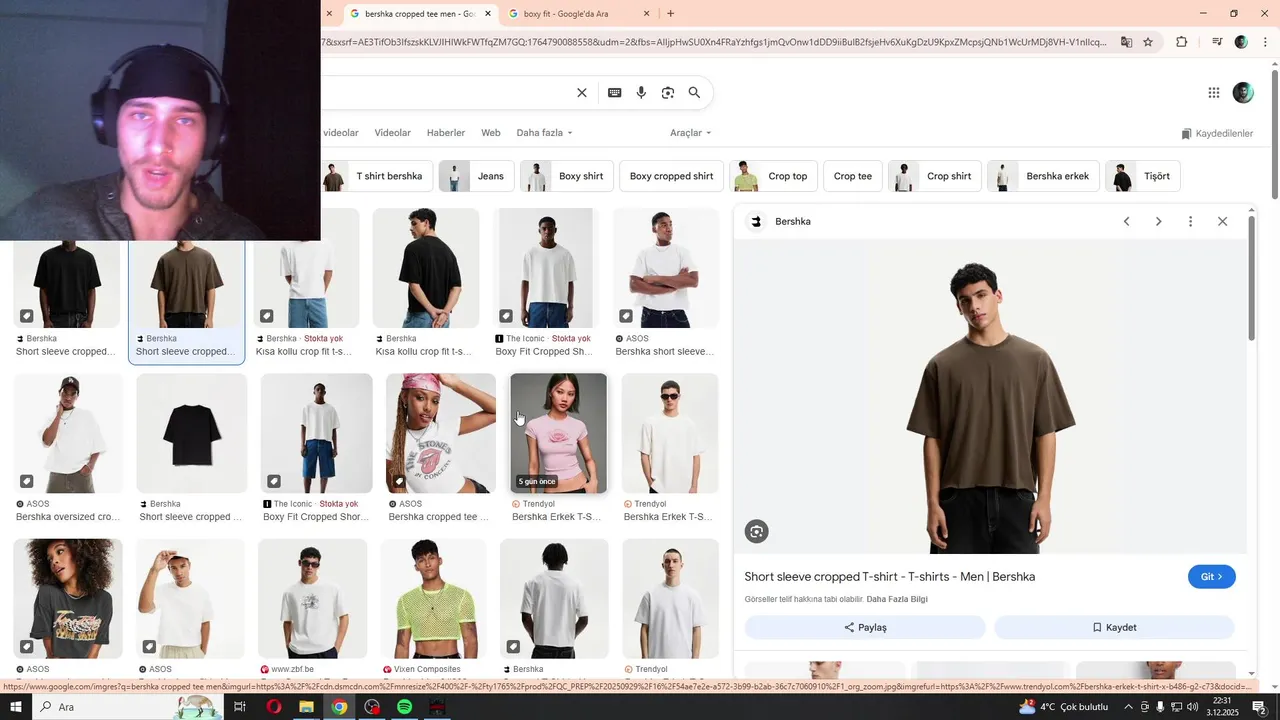Open the Chrome profile avatar in the toolbar
This screenshot has height=720, width=1280.
click(1241, 42)
